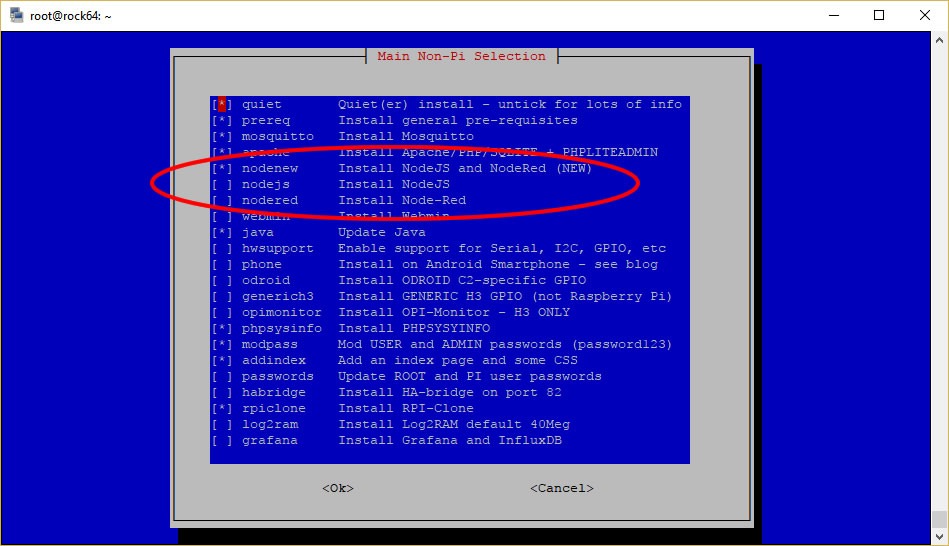Viewport: 949px width, 546px height.
Task: Click 'Update Java' description text
Action: point(382,232)
